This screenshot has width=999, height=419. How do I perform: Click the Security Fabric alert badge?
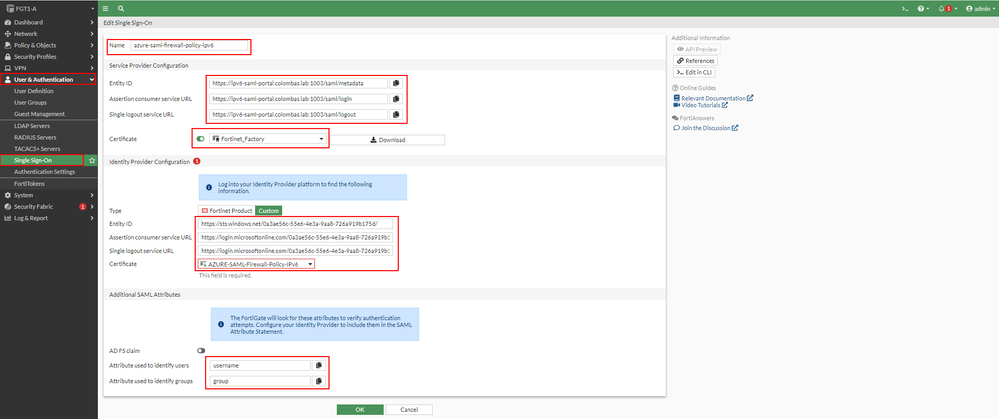(82, 206)
